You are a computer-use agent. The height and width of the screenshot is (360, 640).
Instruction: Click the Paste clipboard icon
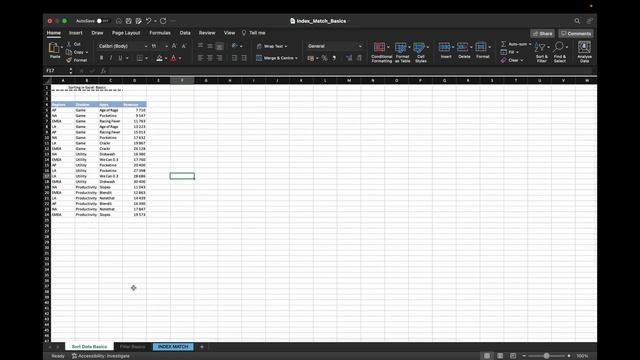point(54,48)
